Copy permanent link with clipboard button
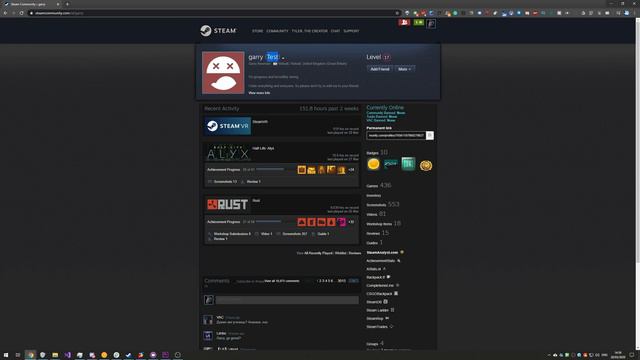 point(430,136)
